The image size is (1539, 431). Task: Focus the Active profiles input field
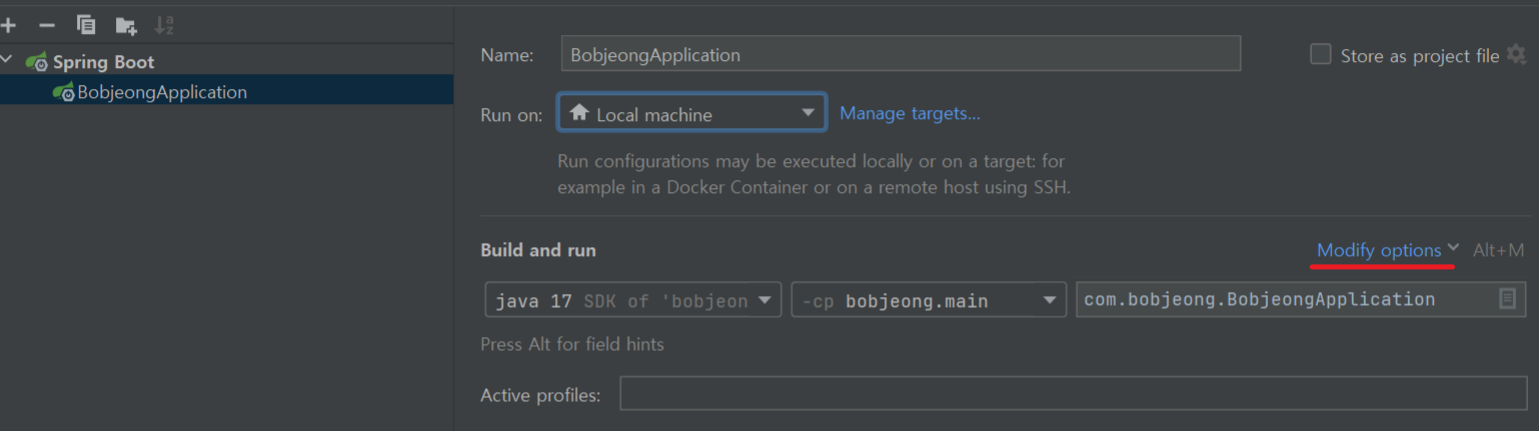pyautogui.click(x=1073, y=393)
